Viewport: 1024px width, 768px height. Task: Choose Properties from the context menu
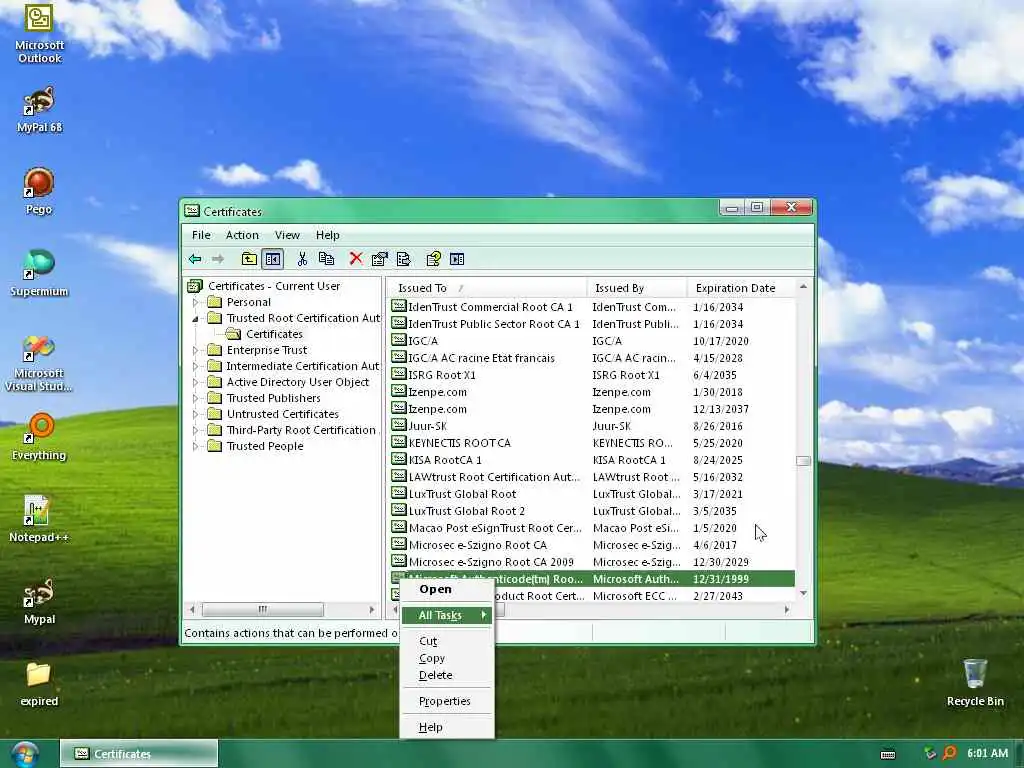(447, 701)
